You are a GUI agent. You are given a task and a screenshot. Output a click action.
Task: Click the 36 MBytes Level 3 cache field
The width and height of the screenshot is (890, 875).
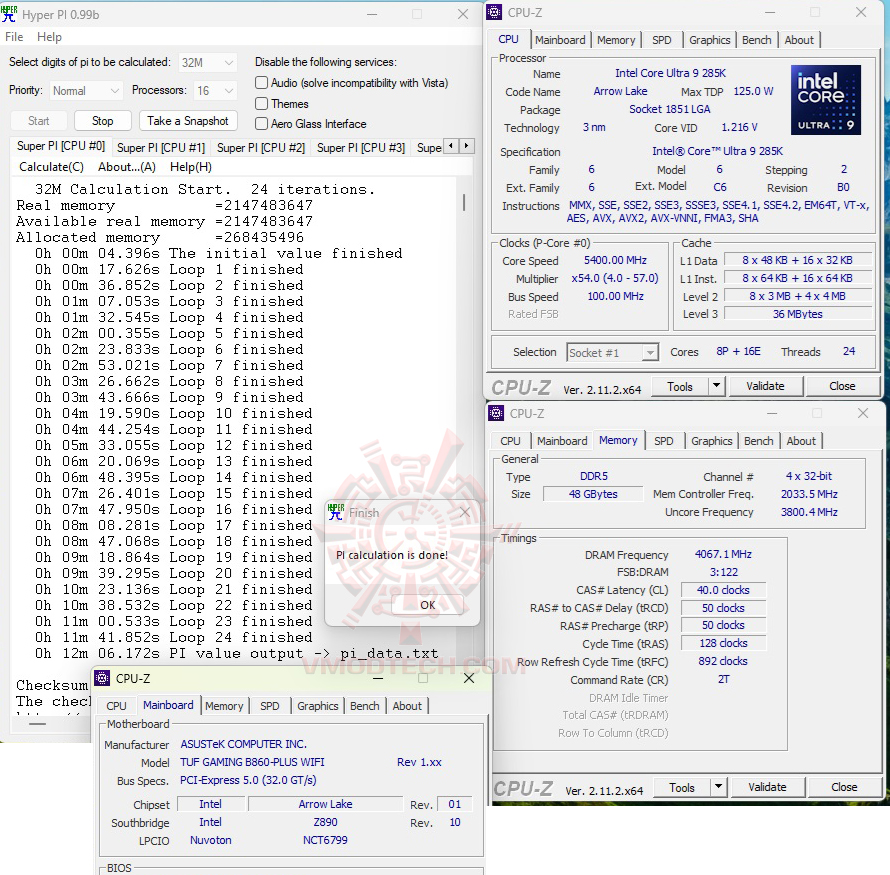click(797, 314)
